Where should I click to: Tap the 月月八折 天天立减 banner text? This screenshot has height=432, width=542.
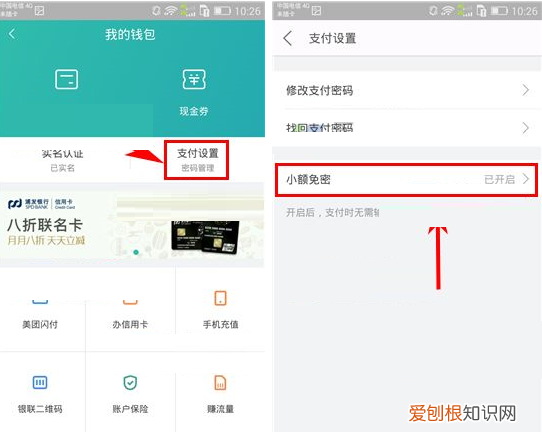(46, 240)
